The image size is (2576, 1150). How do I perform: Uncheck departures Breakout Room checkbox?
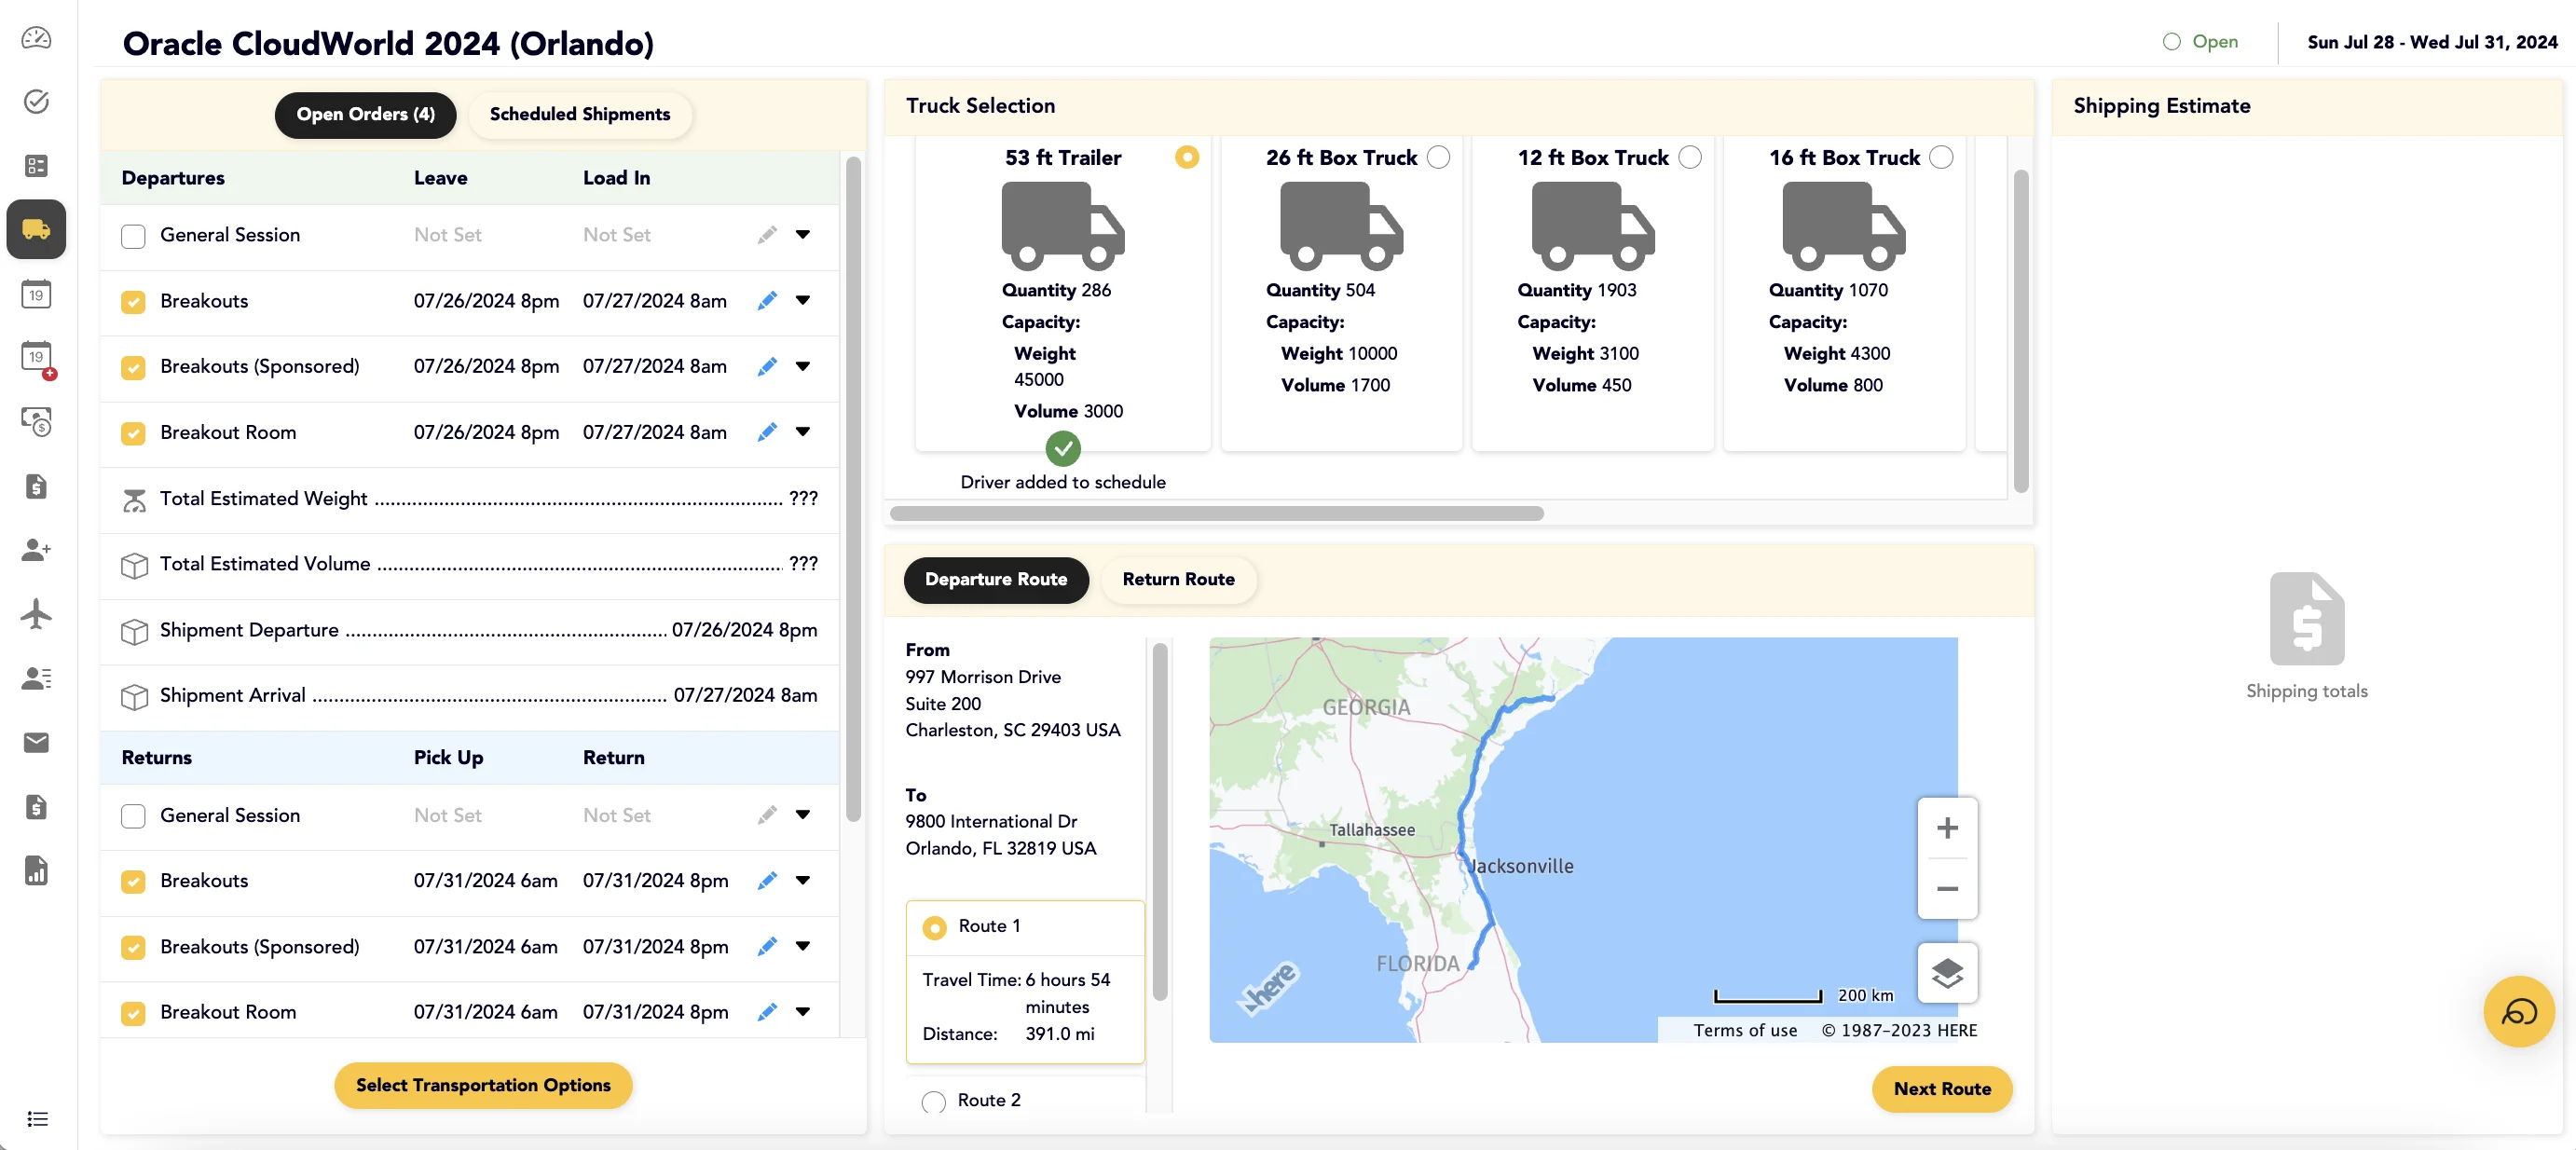click(133, 434)
